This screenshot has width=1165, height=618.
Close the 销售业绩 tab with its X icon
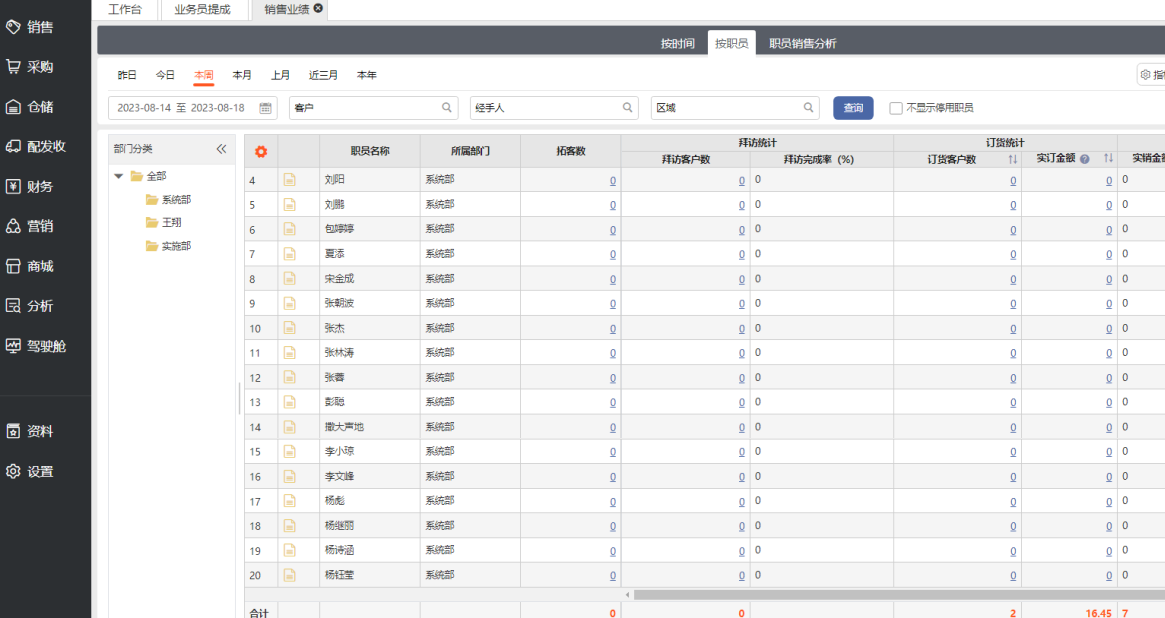(318, 8)
